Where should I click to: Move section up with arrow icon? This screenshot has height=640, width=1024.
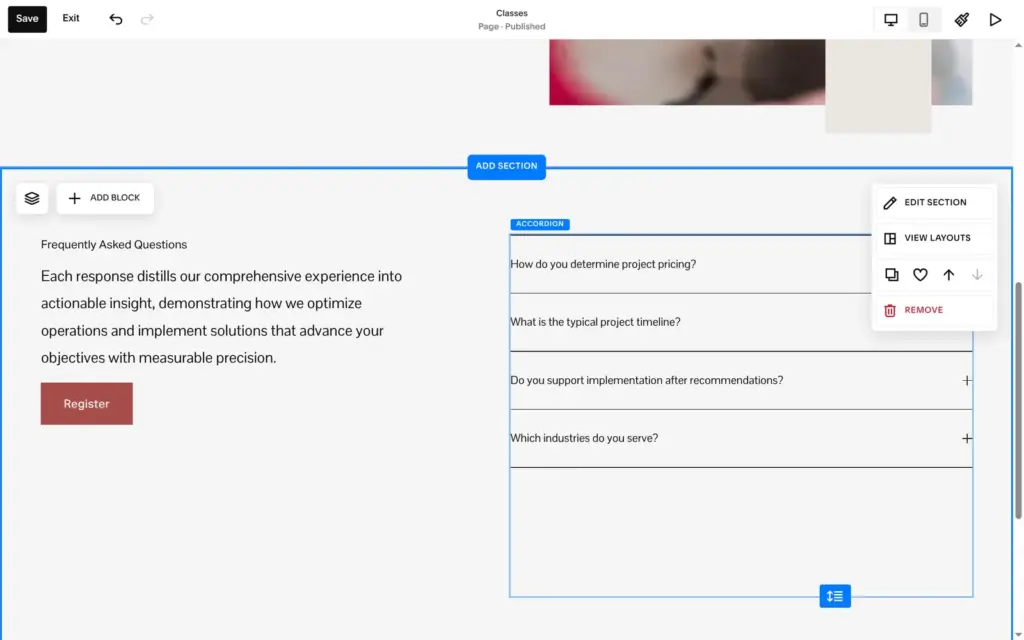(949, 275)
